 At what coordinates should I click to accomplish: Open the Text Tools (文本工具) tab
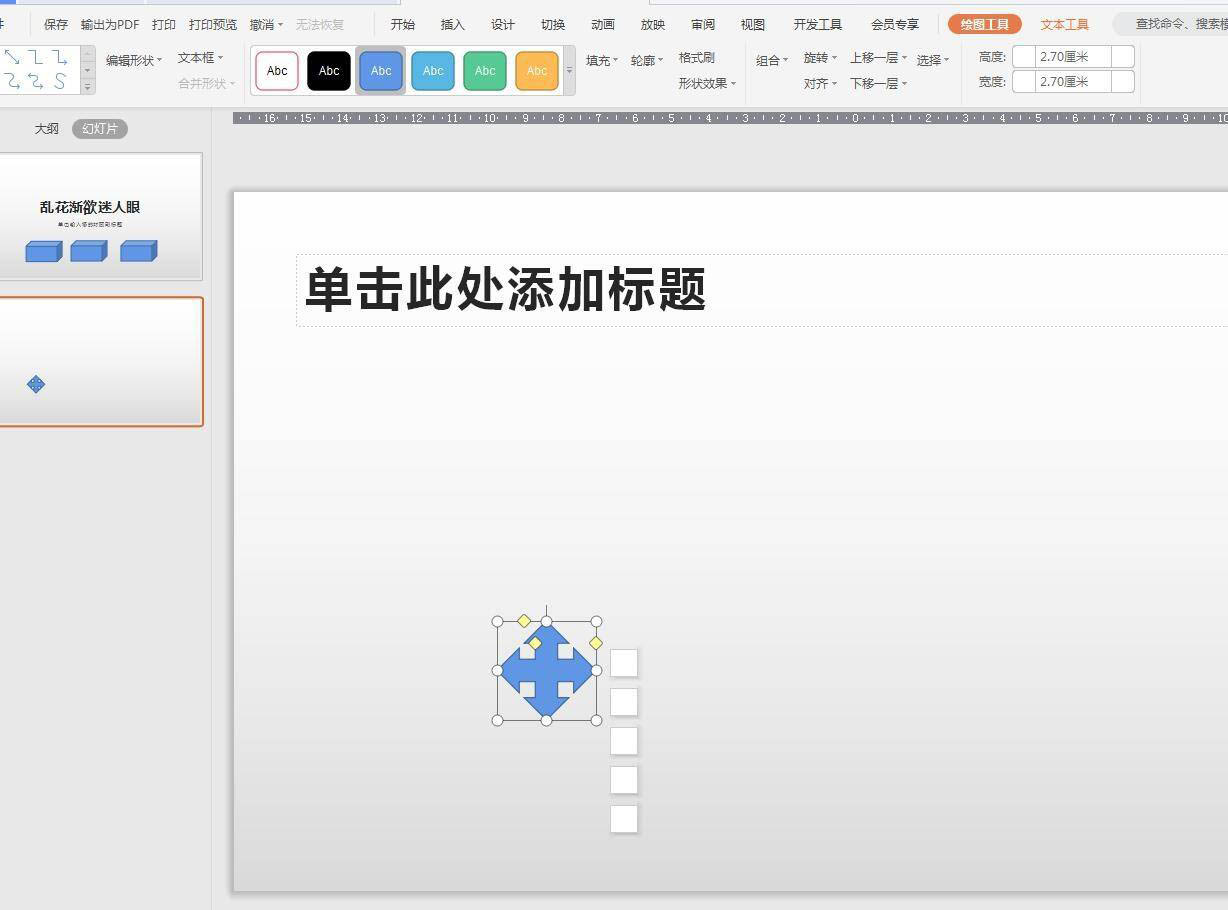[1064, 24]
